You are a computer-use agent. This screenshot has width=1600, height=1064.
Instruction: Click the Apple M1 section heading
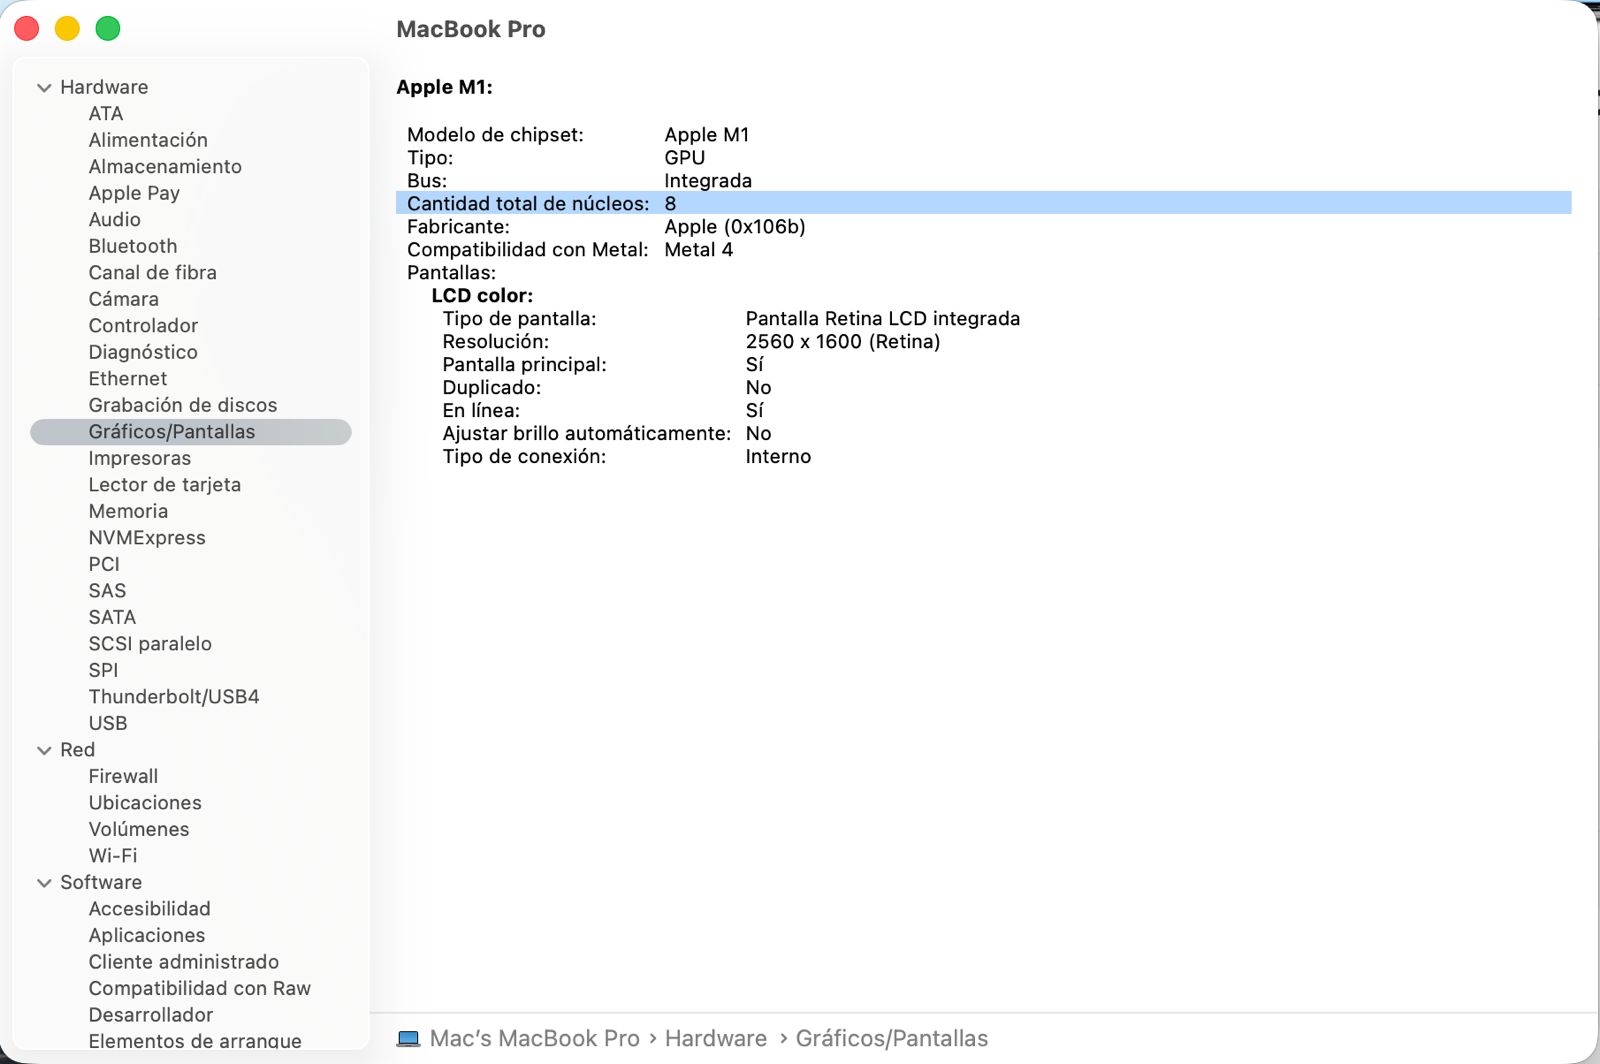444,87
